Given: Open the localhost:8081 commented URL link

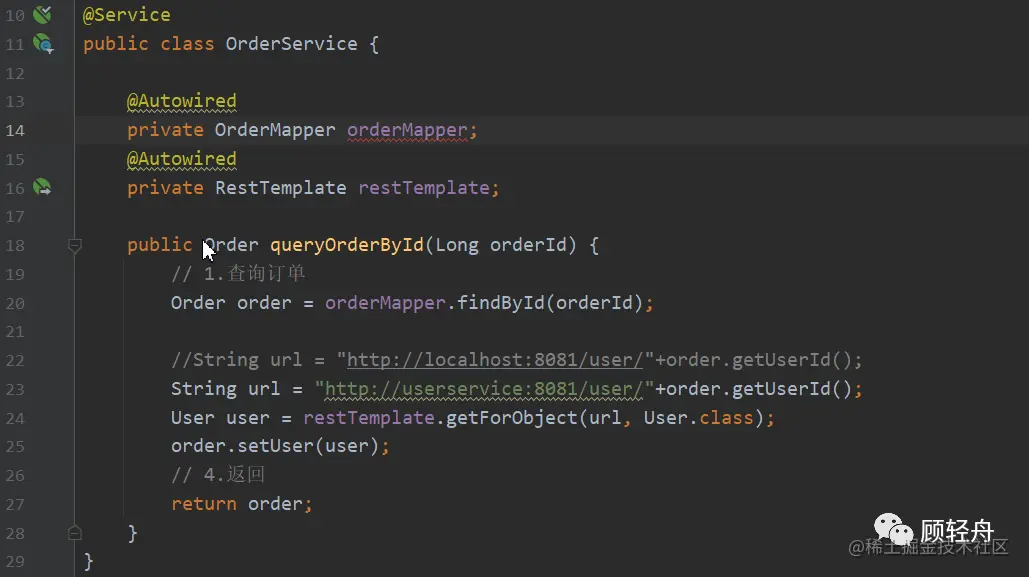Looking at the screenshot, I should [495, 360].
